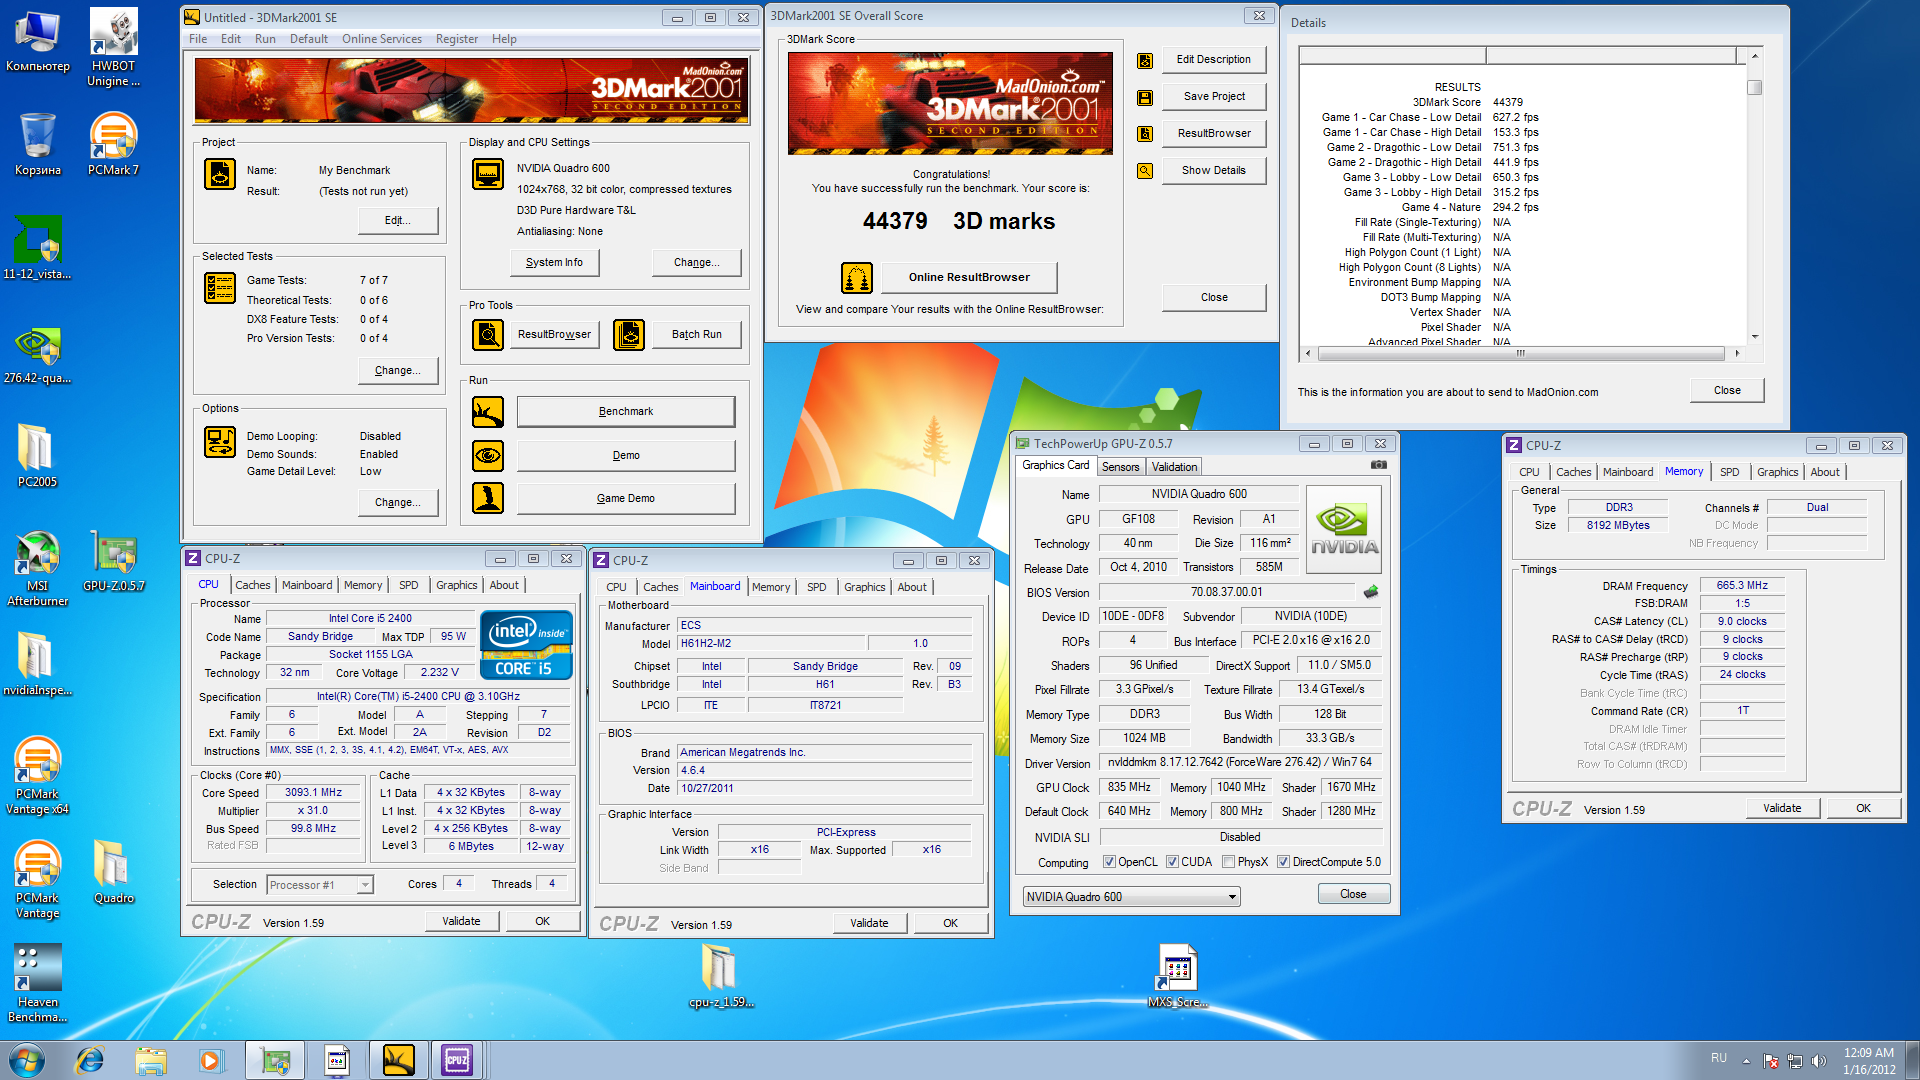Click the CPU-Z taskbar icon
The width and height of the screenshot is (1920, 1080).
457,1059
